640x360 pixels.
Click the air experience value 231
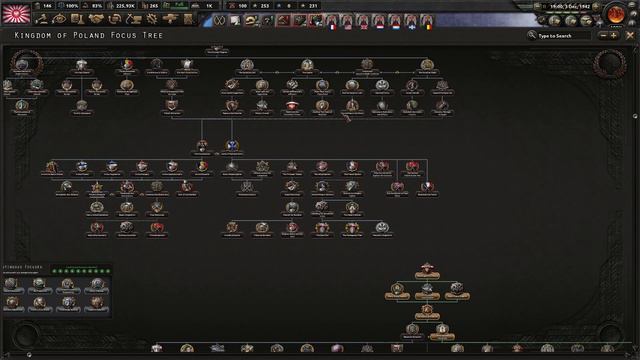click(x=313, y=6)
